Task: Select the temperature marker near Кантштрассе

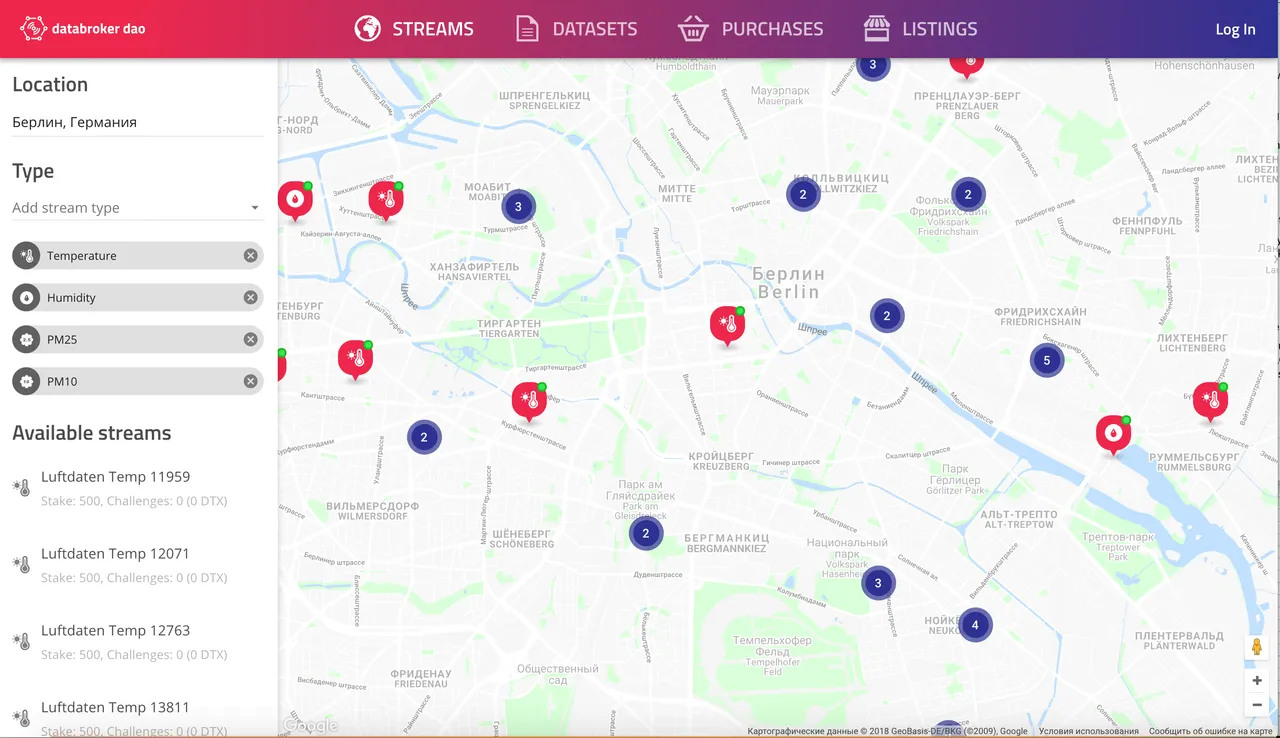Action: point(355,360)
